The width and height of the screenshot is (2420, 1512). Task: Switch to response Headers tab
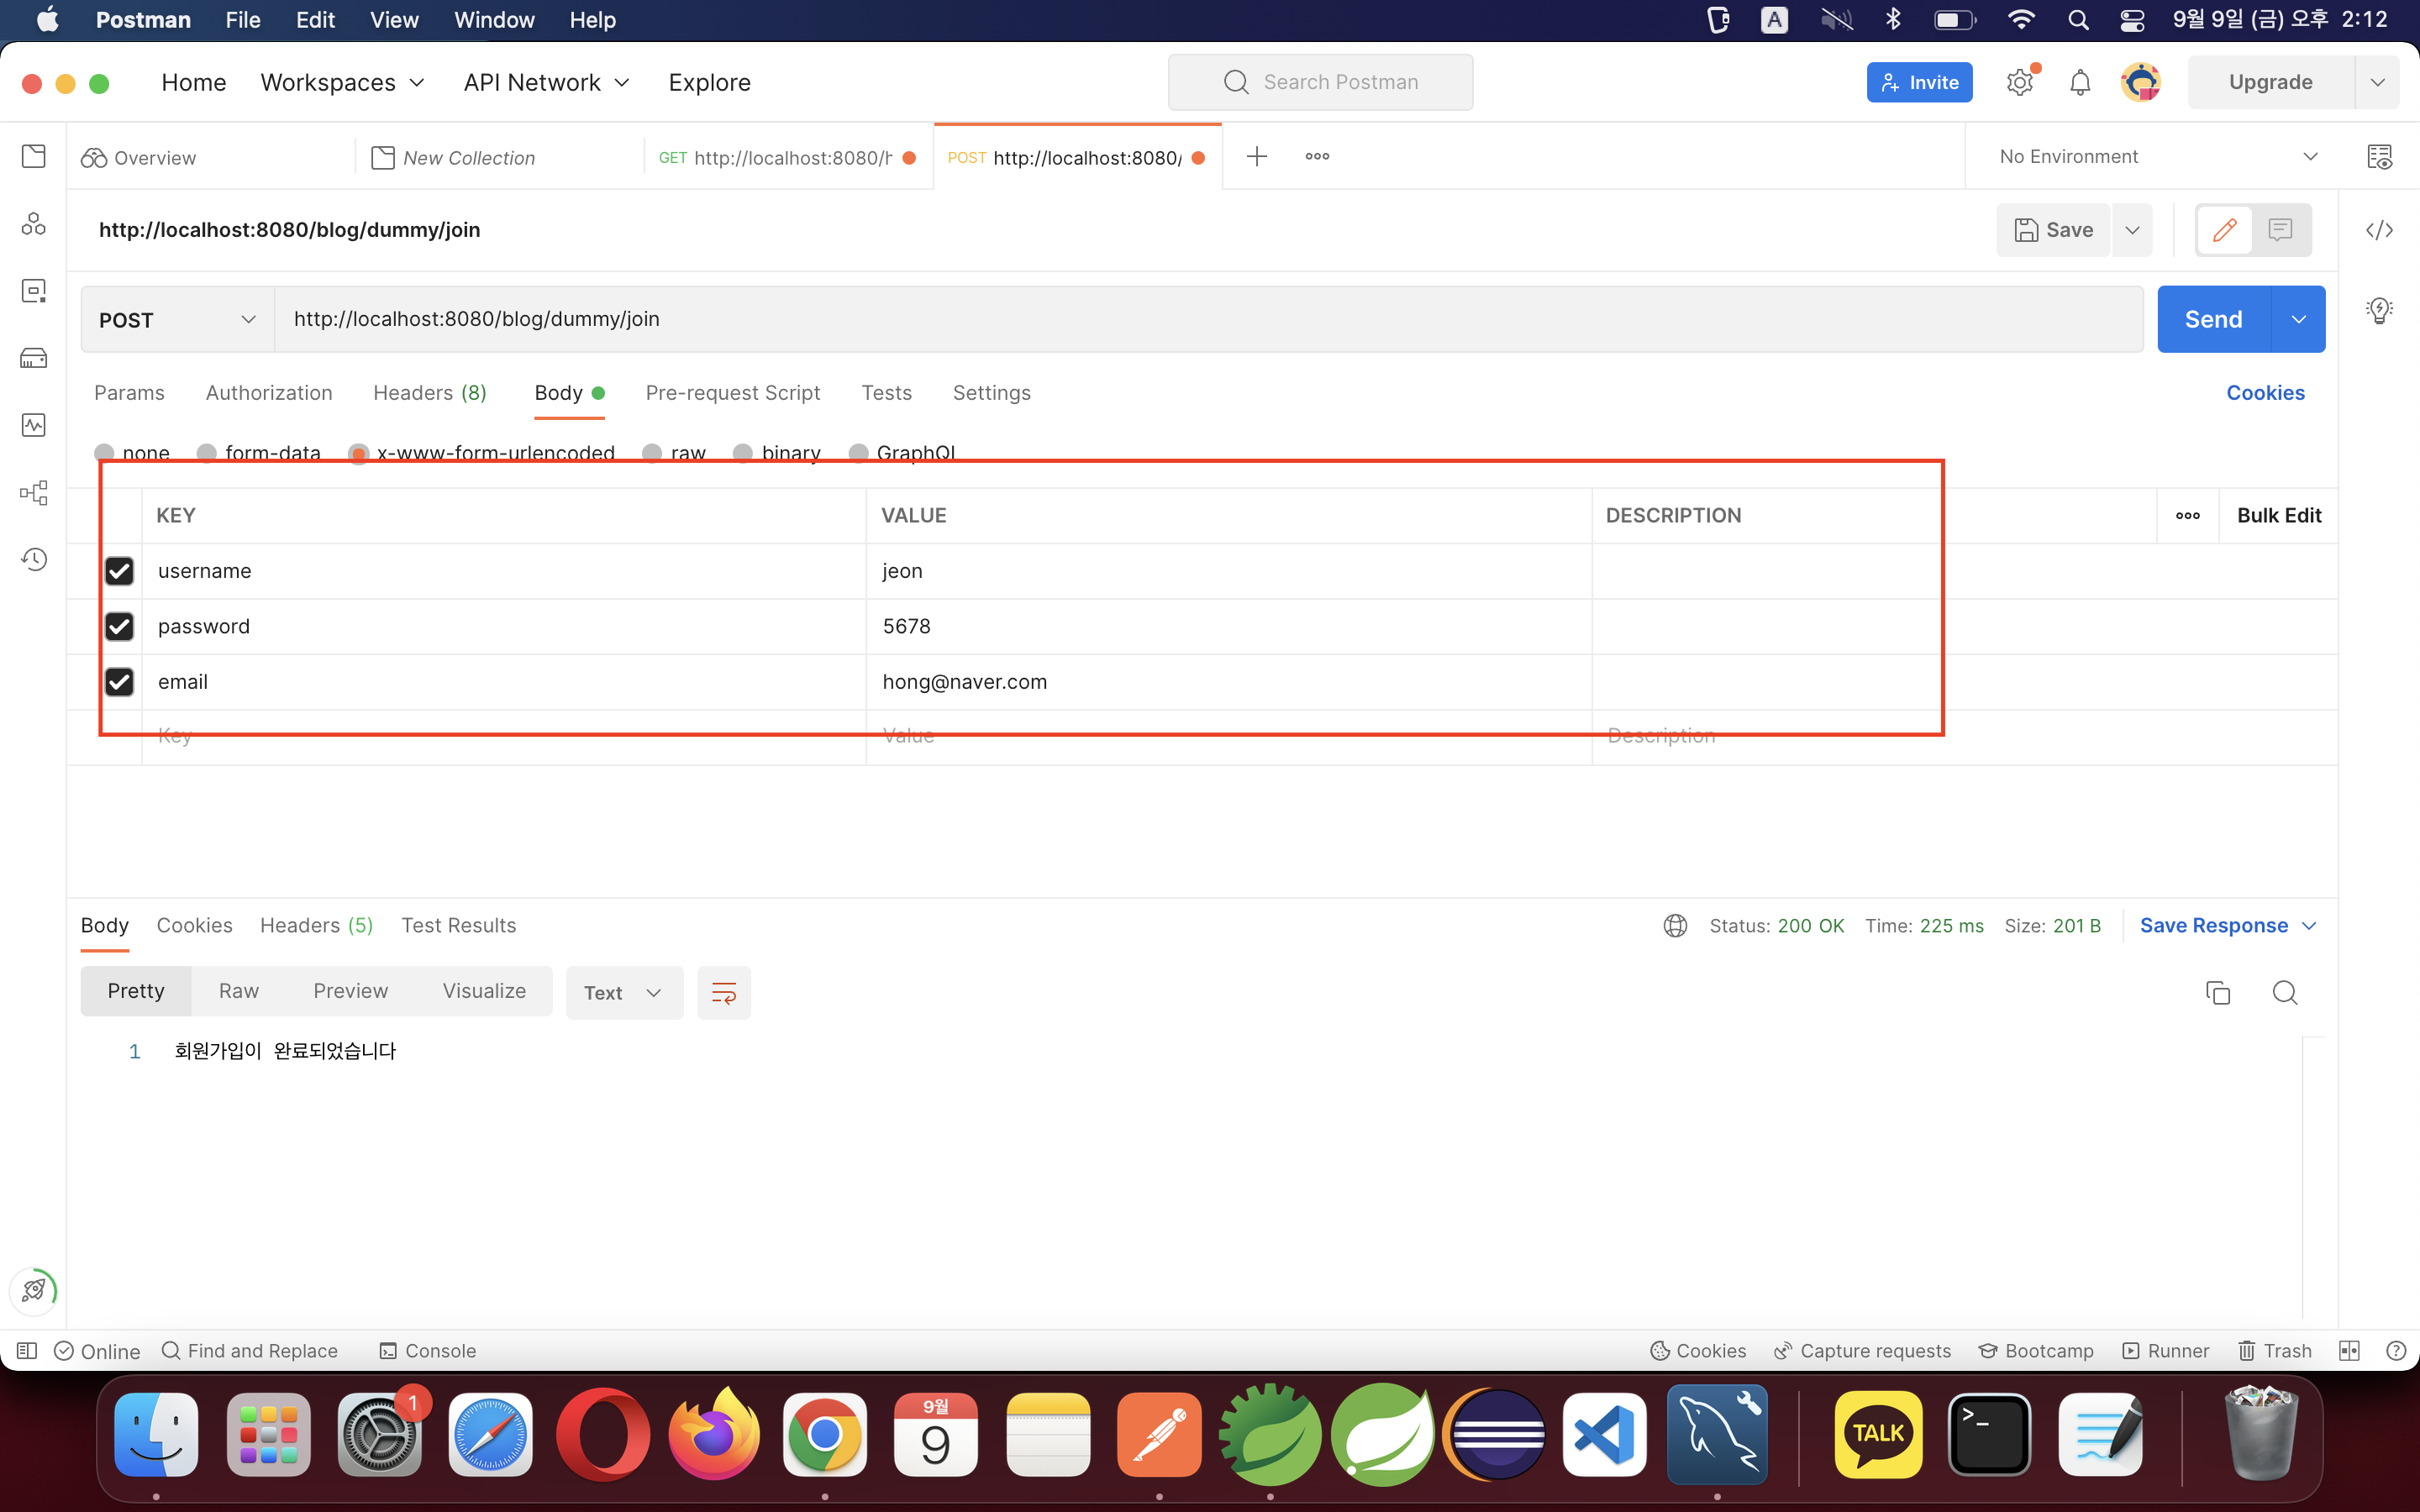click(x=315, y=925)
